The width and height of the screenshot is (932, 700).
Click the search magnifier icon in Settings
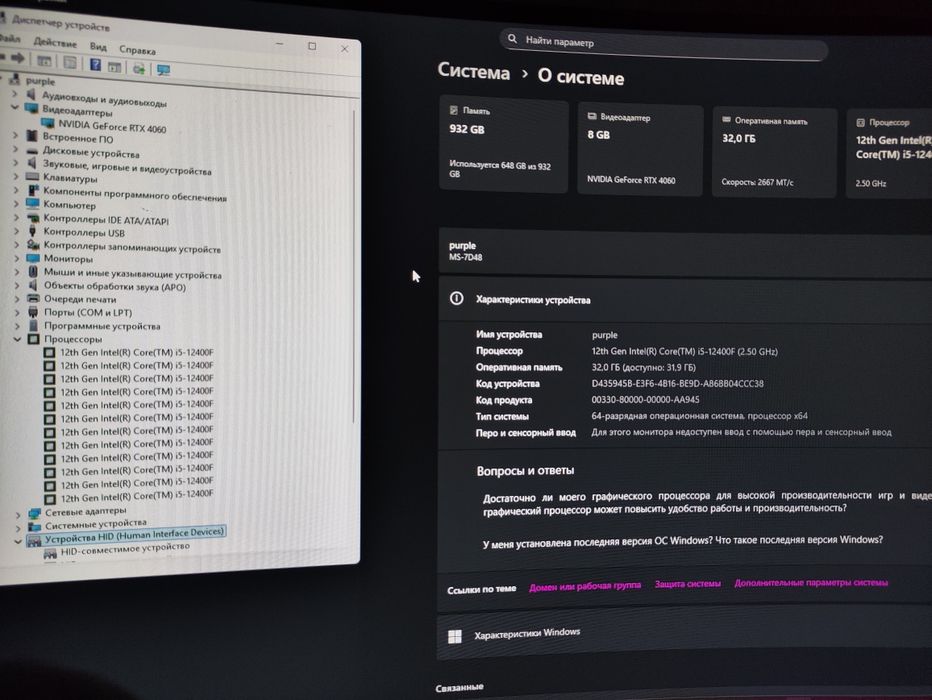[512, 39]
